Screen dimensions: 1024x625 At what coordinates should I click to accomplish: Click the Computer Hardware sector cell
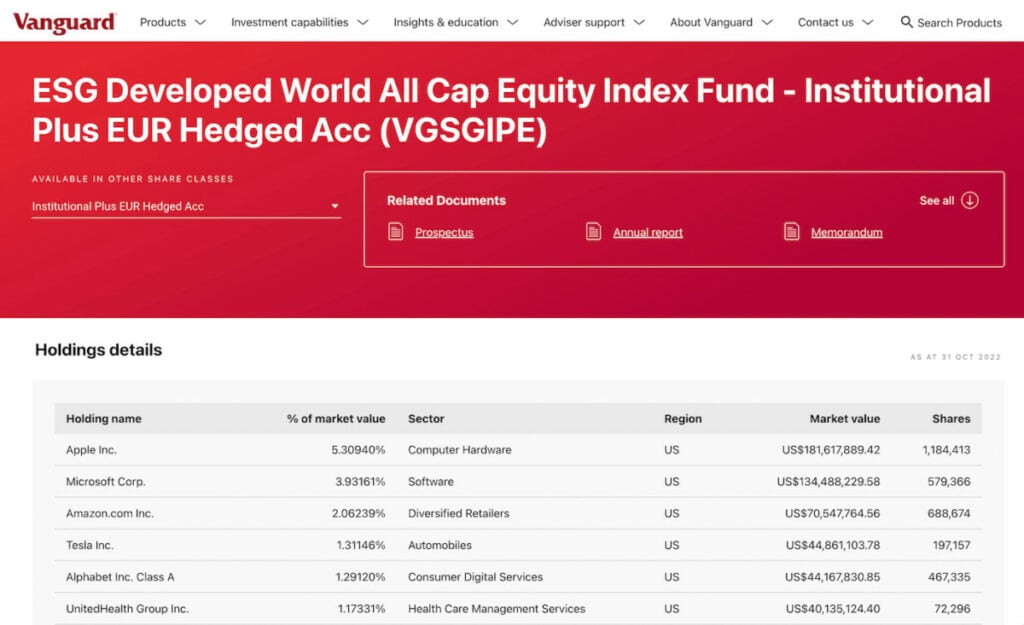pos(460,450)
